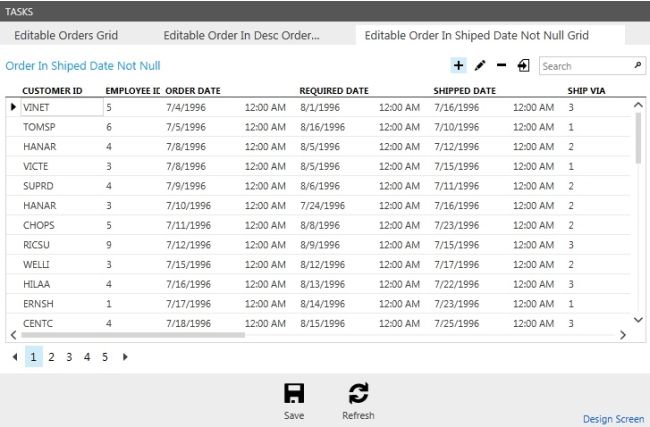The height and width of the screenshot is (427, 650).
Task: Select the RICSU customer ID cell
Action: point(36,245)
